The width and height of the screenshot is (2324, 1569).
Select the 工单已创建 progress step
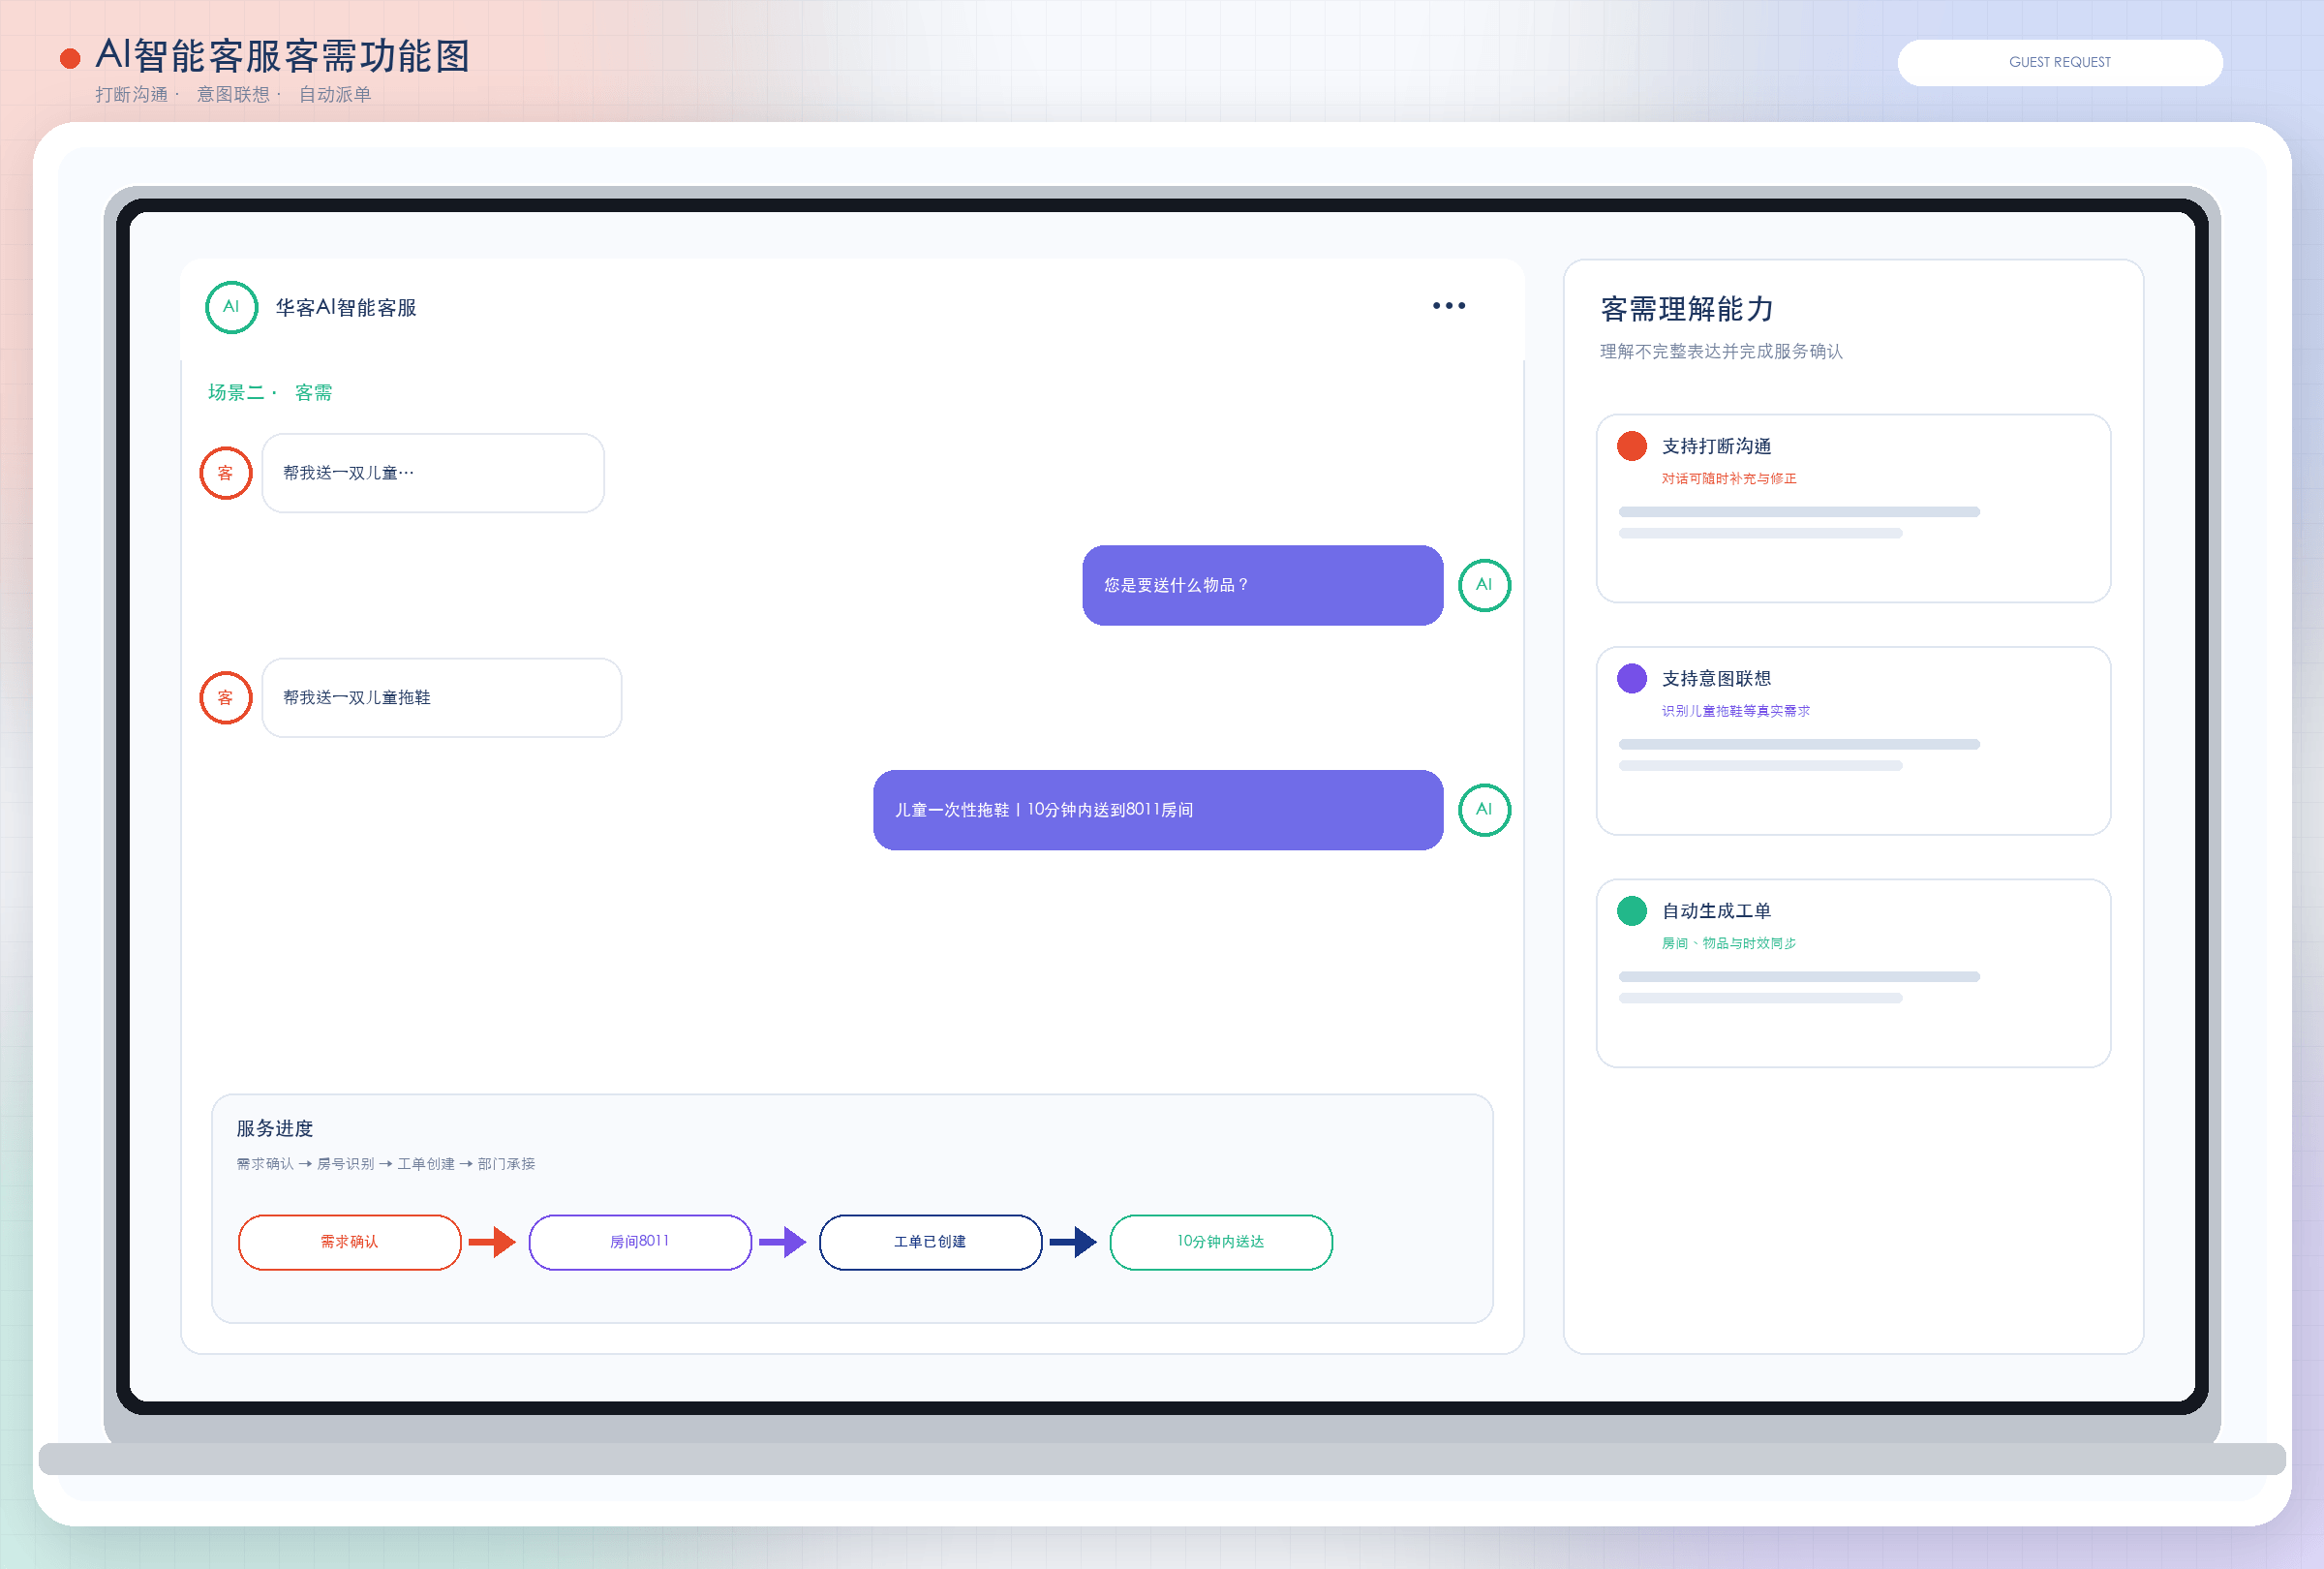tap(931, 1242)
